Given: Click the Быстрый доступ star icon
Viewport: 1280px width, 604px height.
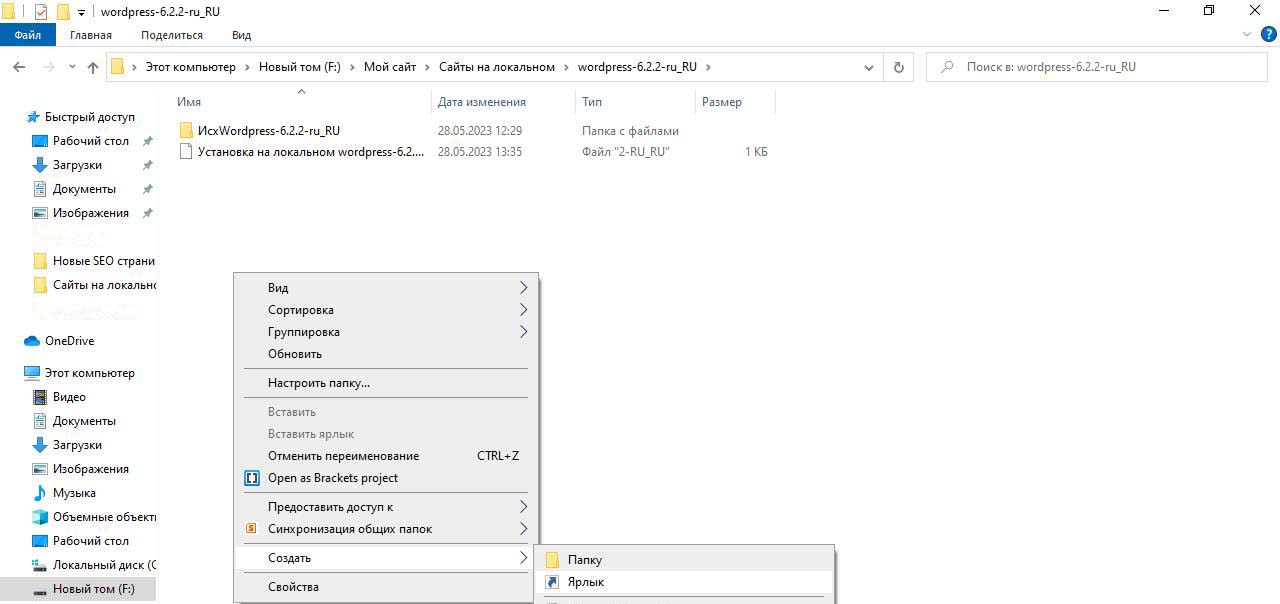Looking at the screenshot, I should [x=33, y=117].
